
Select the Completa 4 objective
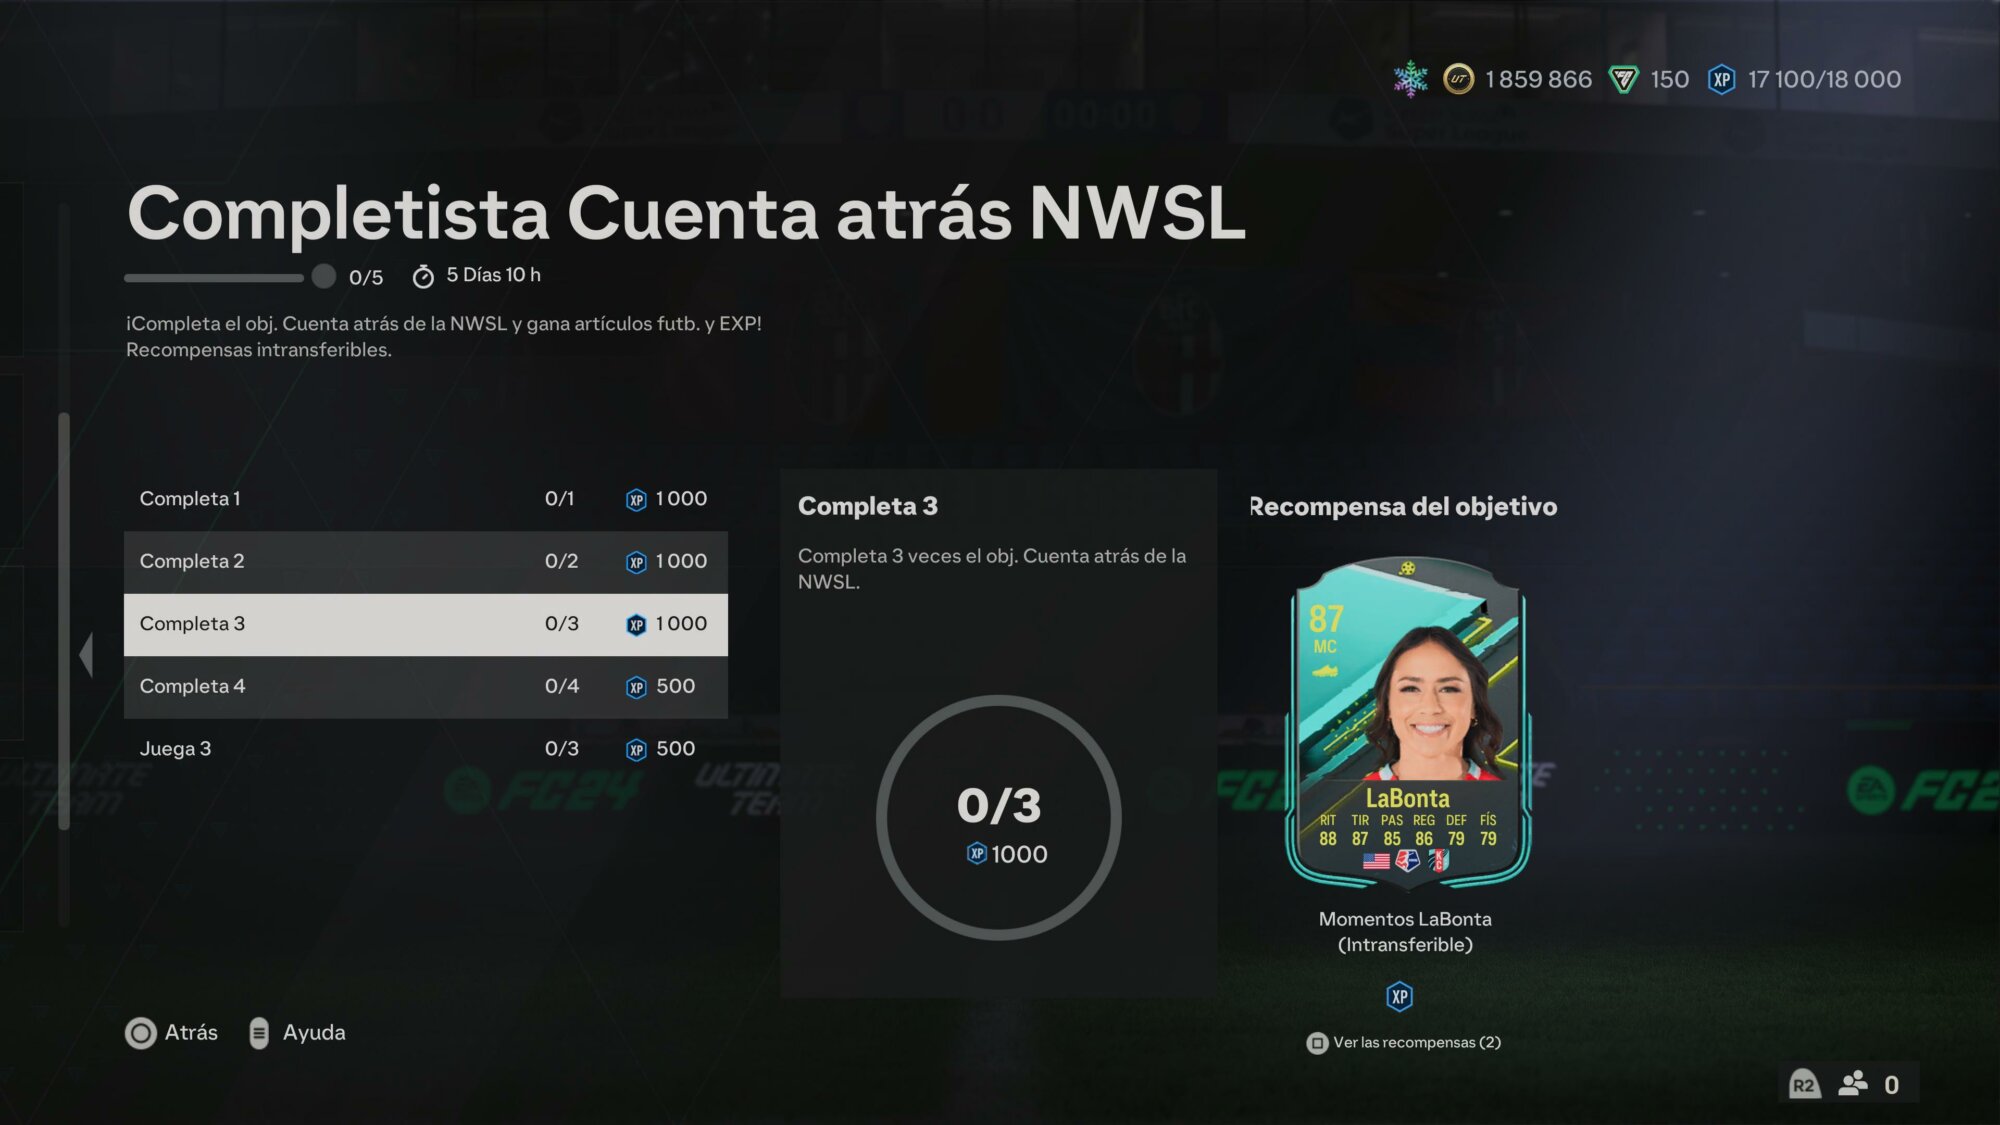coord(426,687)
